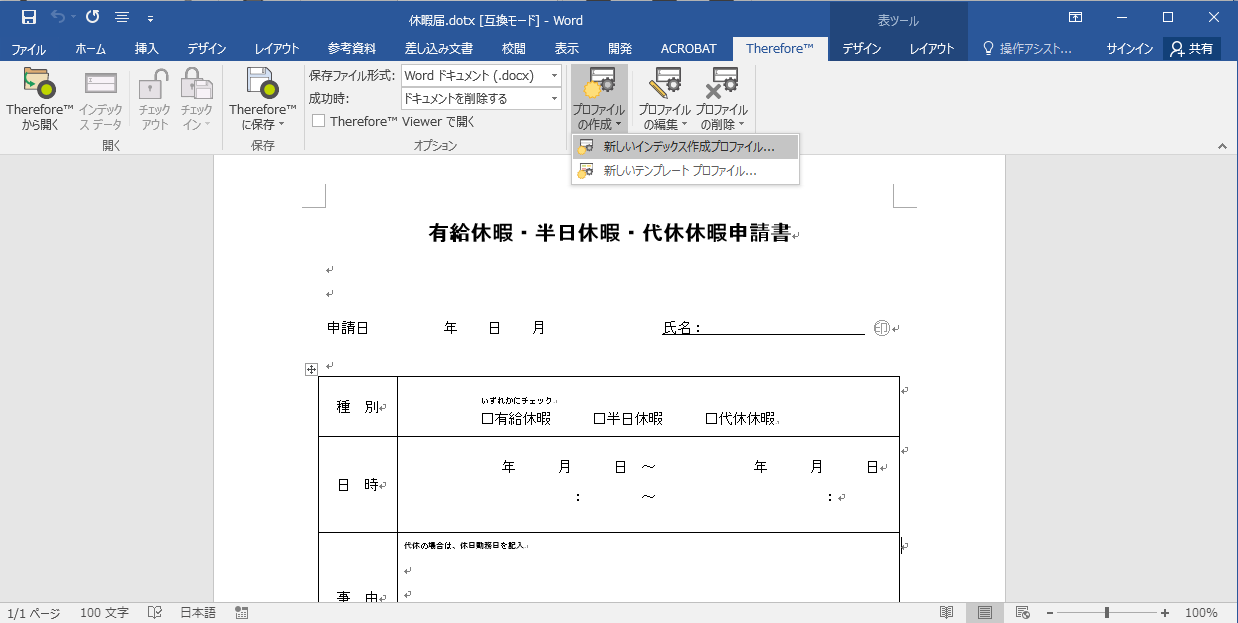Click the 100 文字 word count
Viewport: 1238px width, 623px height.
104,613
